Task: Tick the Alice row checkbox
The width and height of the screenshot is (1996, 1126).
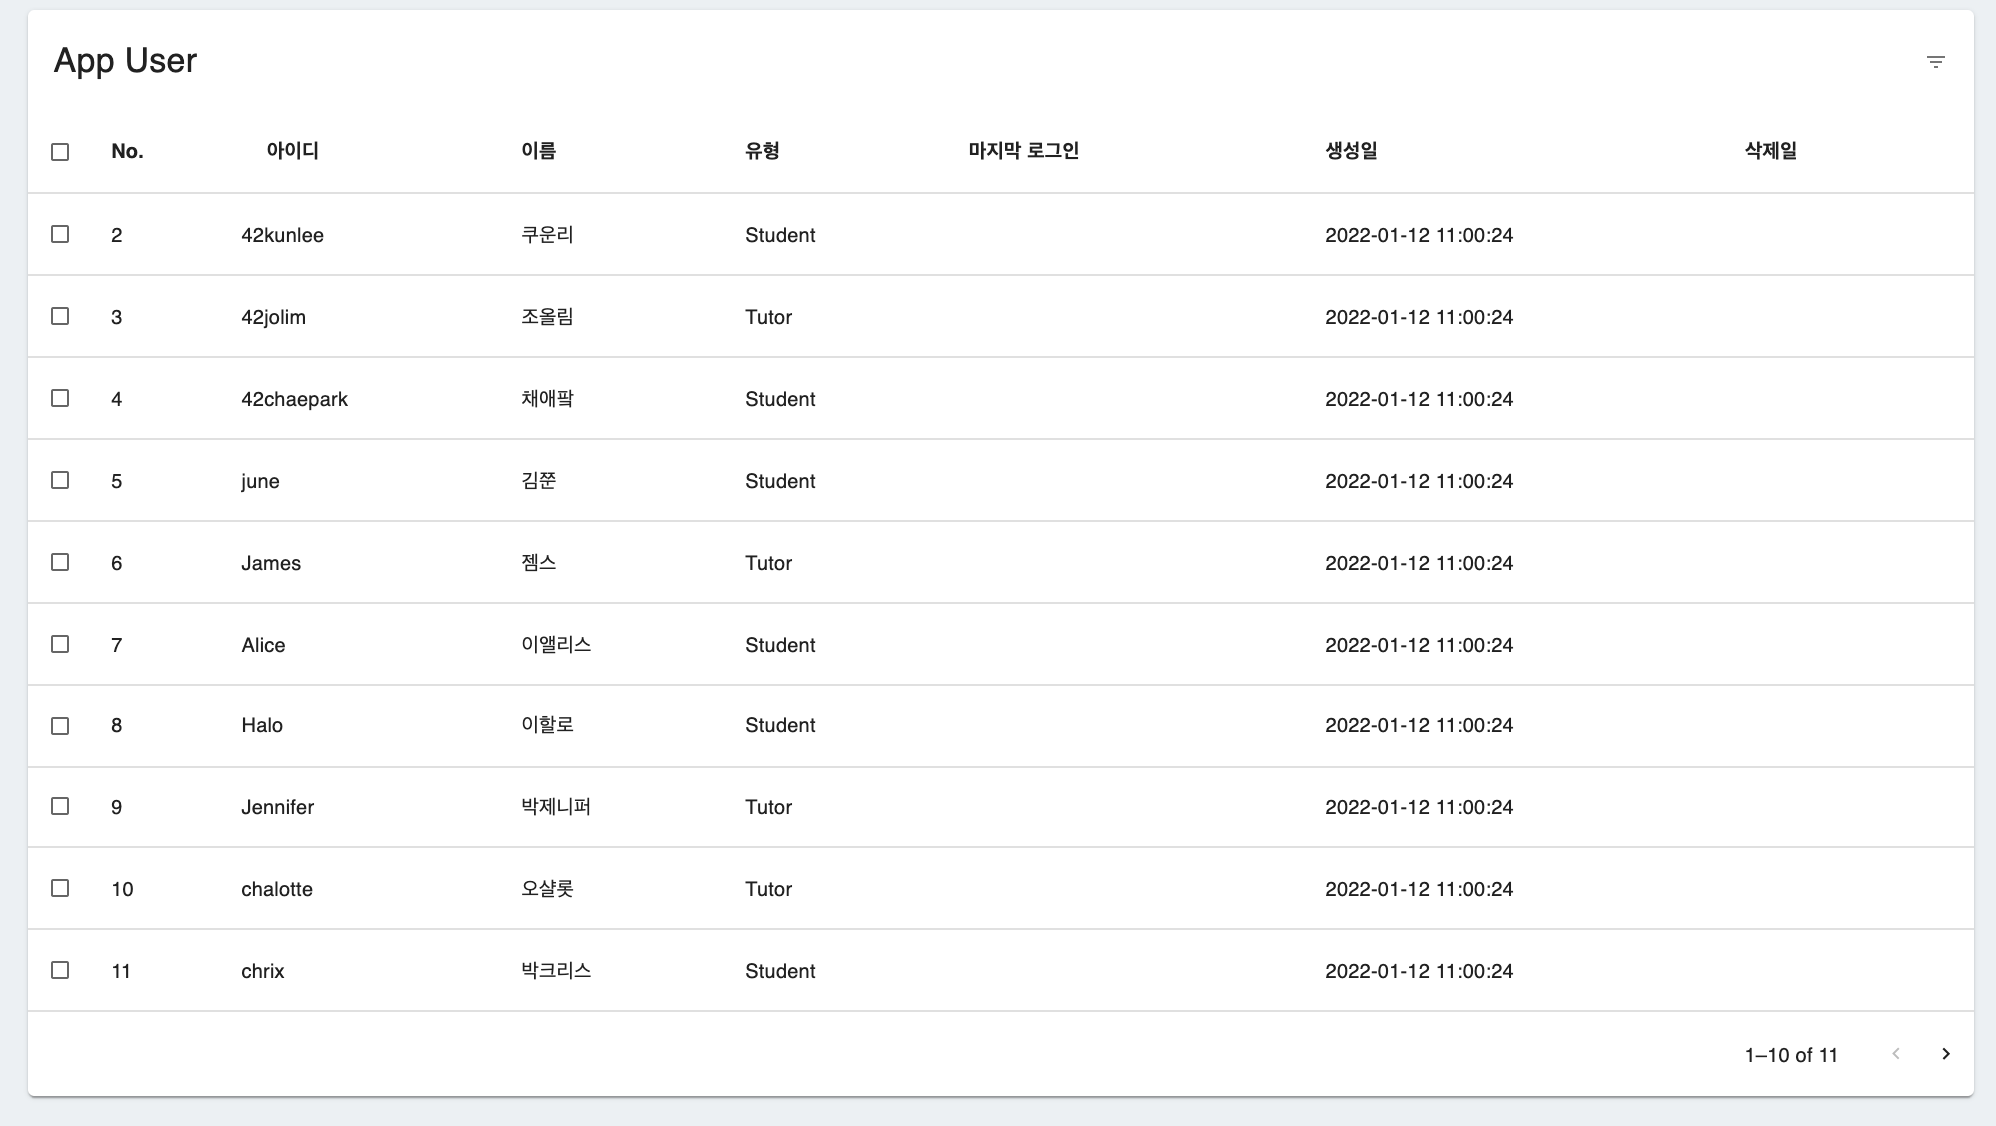Action: tap(60, 644)
